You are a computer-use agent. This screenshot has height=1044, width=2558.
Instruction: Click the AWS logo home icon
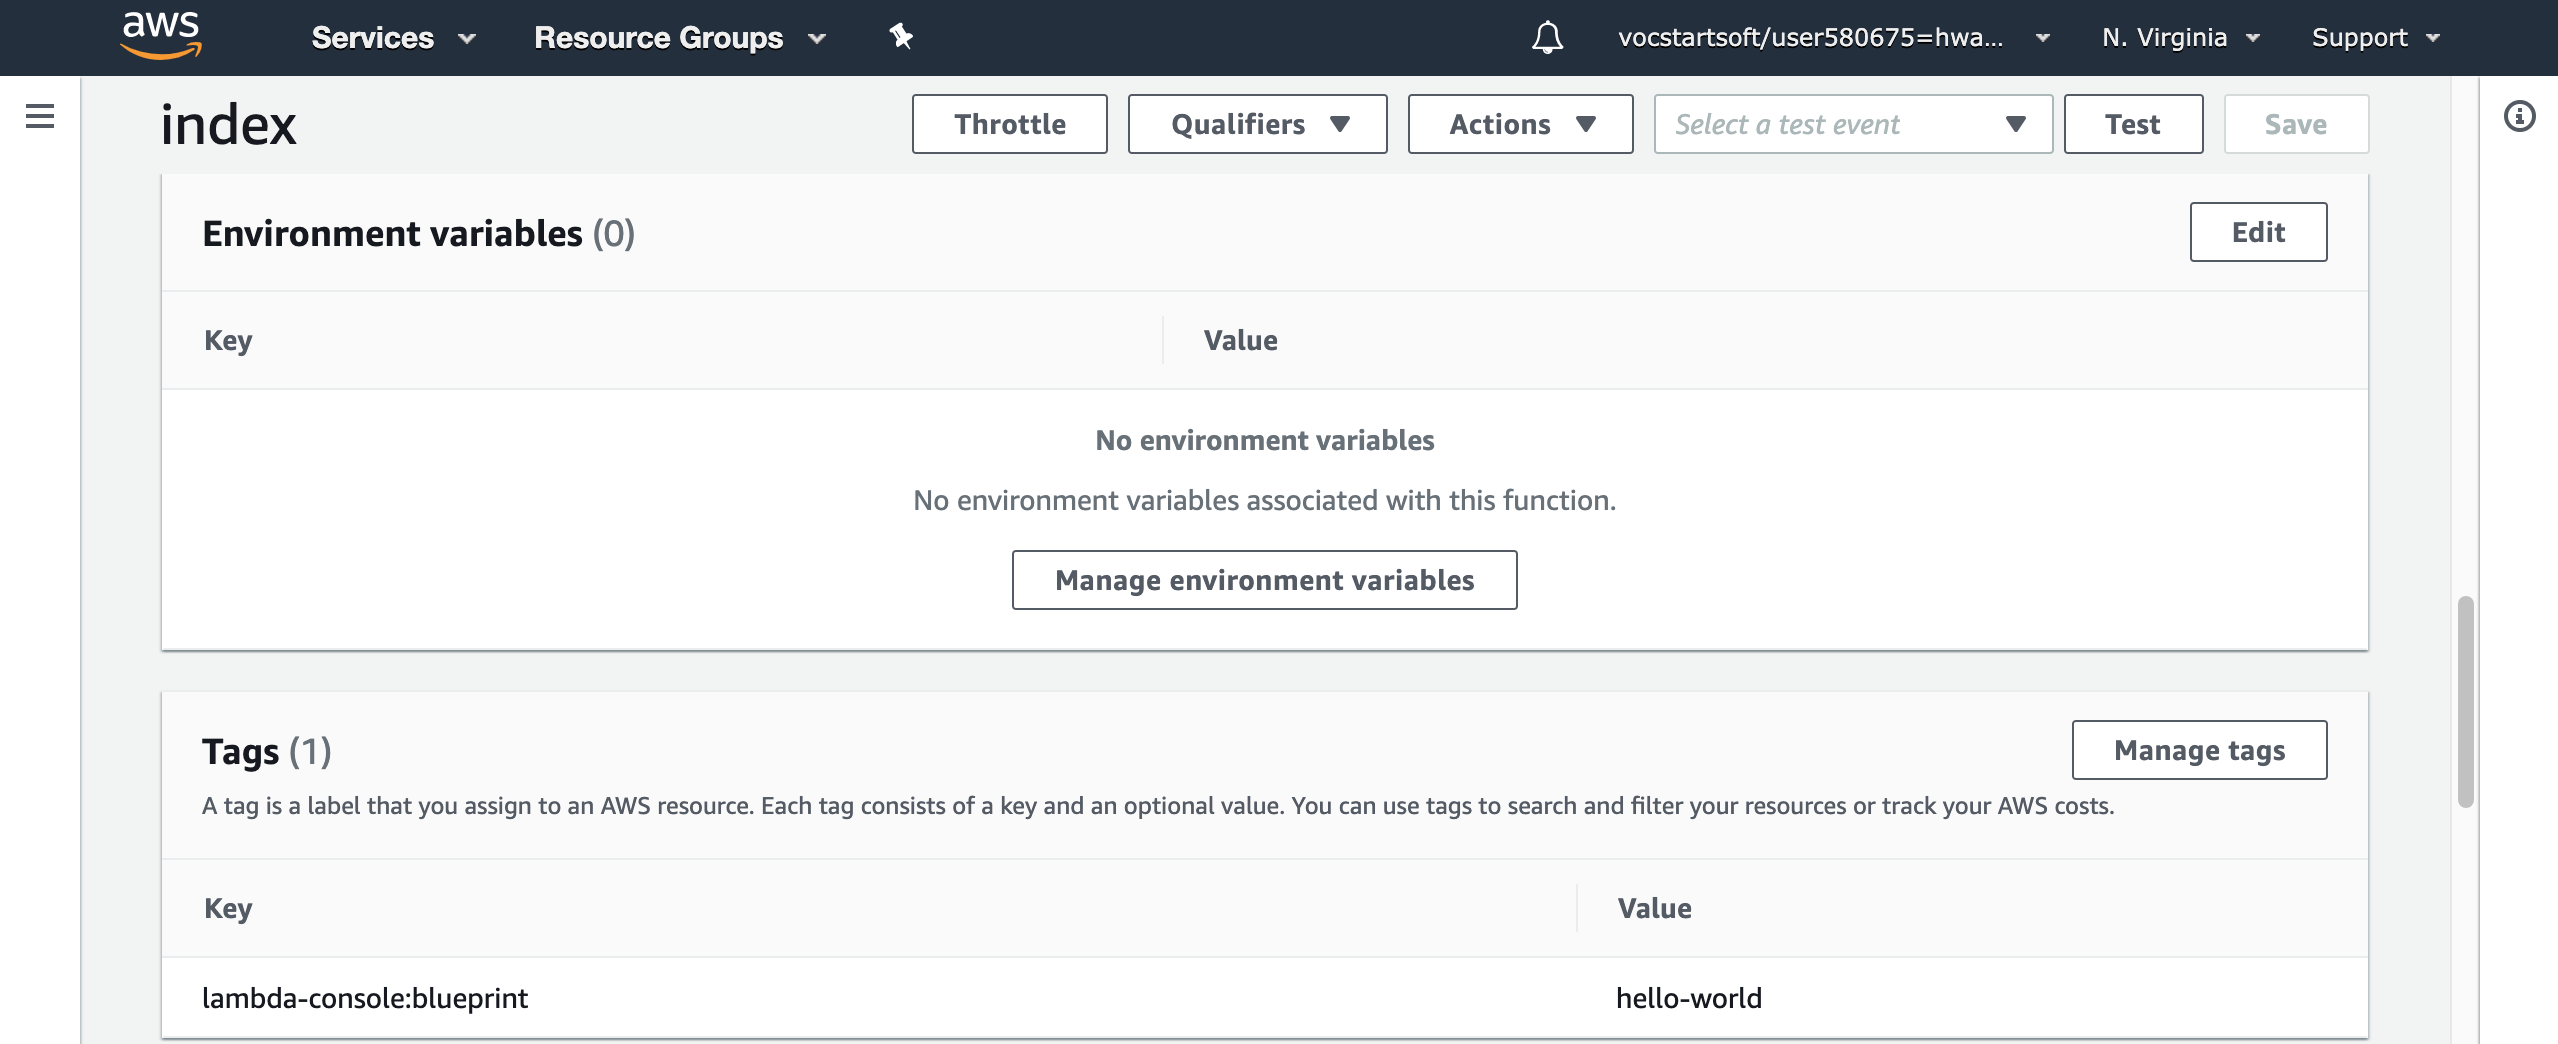(161, 35)
